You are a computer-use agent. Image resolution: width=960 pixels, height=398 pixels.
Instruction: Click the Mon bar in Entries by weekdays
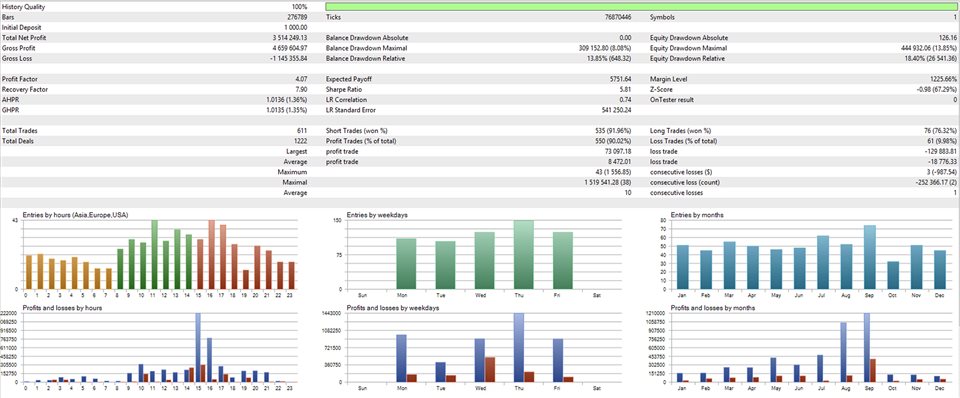coord(406,264)
